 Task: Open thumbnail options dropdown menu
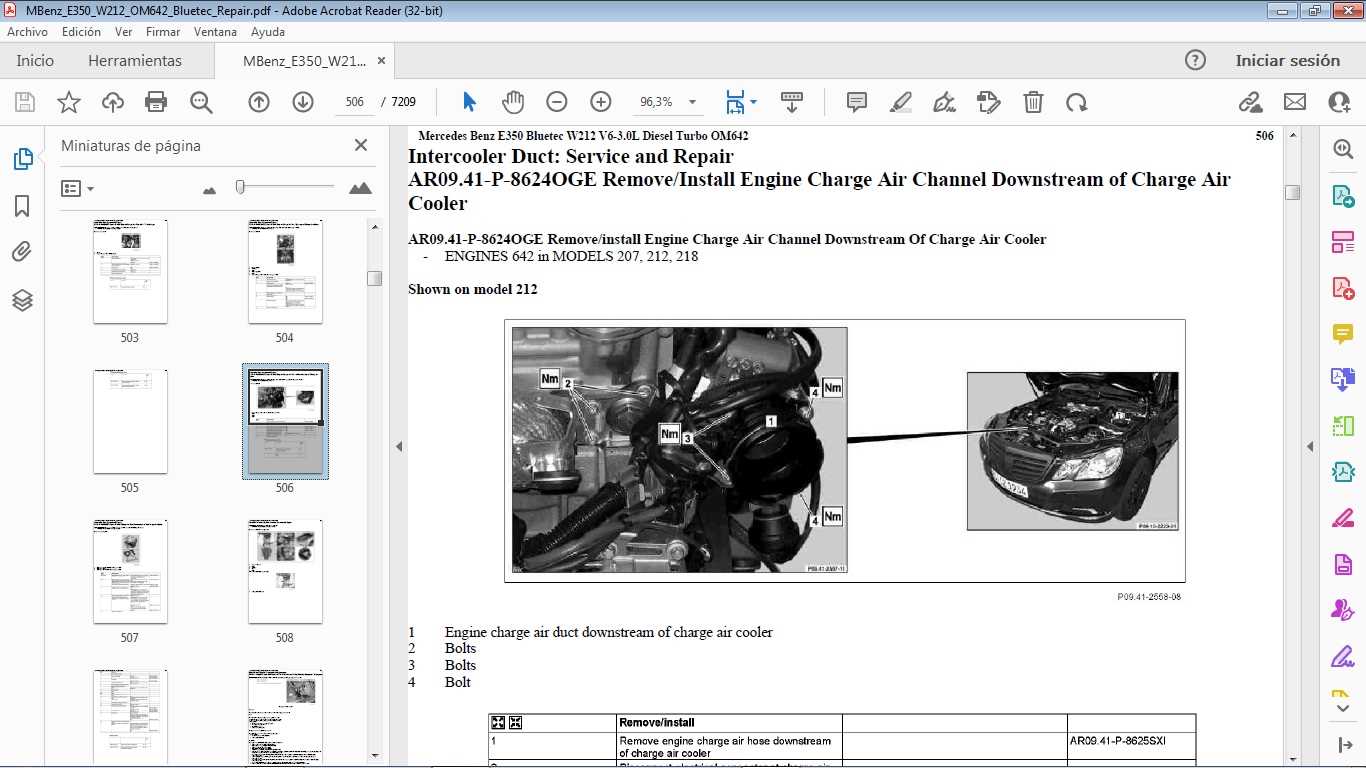coord(78,188)
